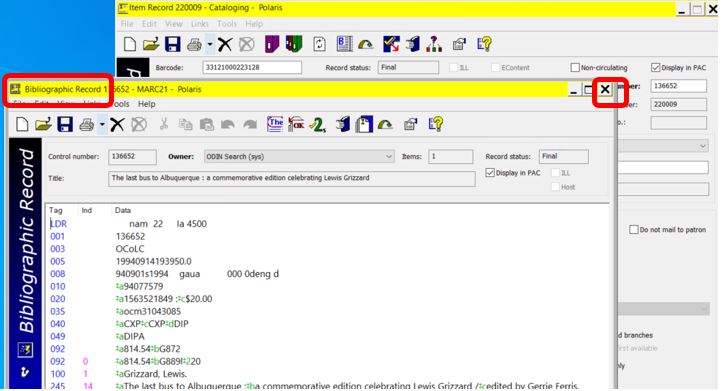Click 100 field Grizzard, Lewis.

[151, 374]
